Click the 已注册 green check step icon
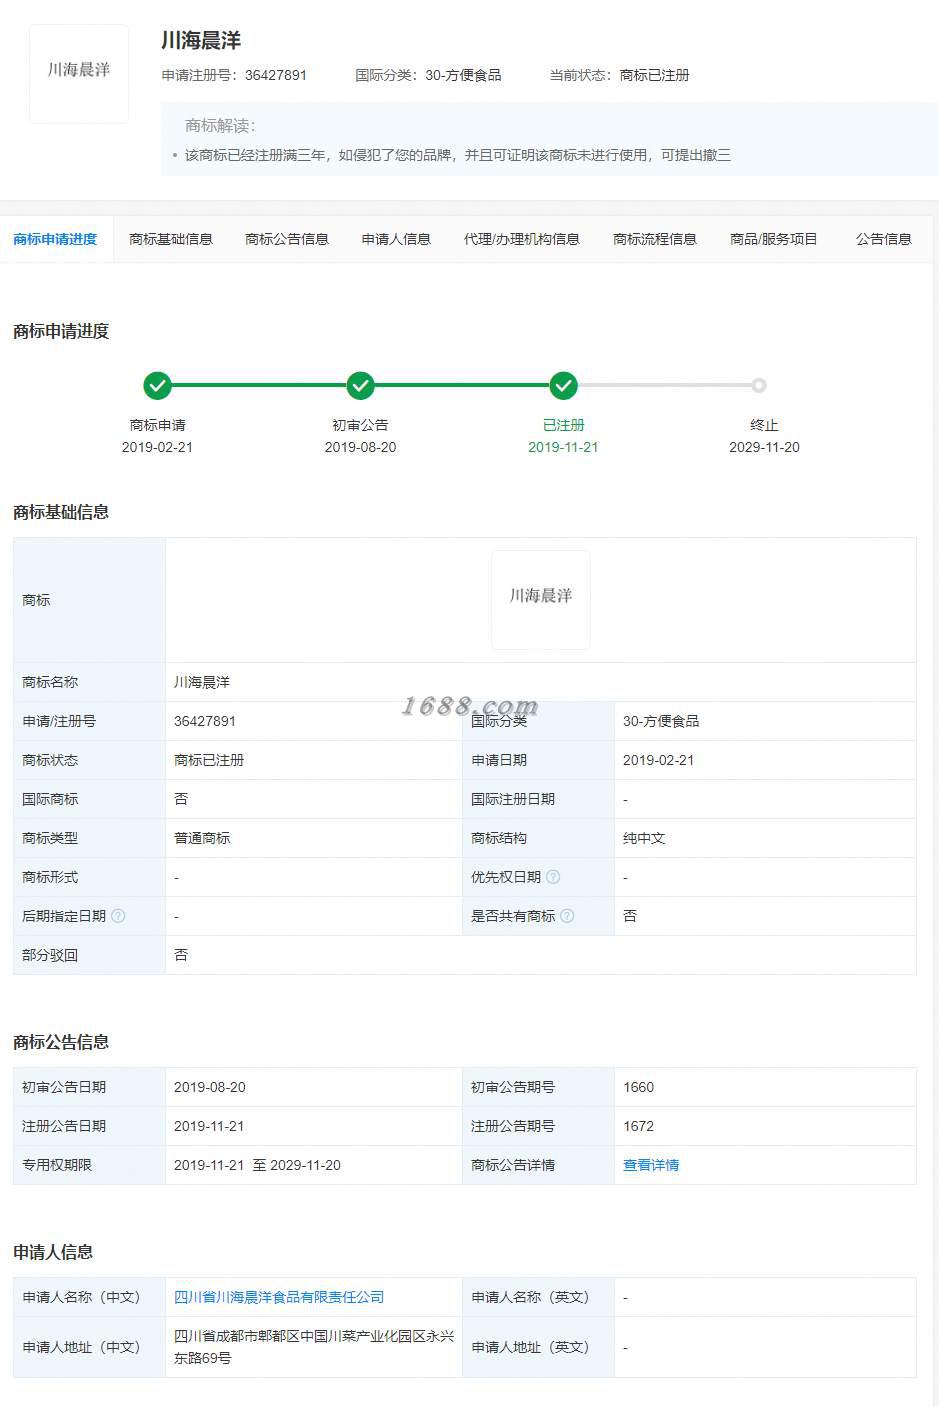The image size is (939, 1407). point(563,385)
